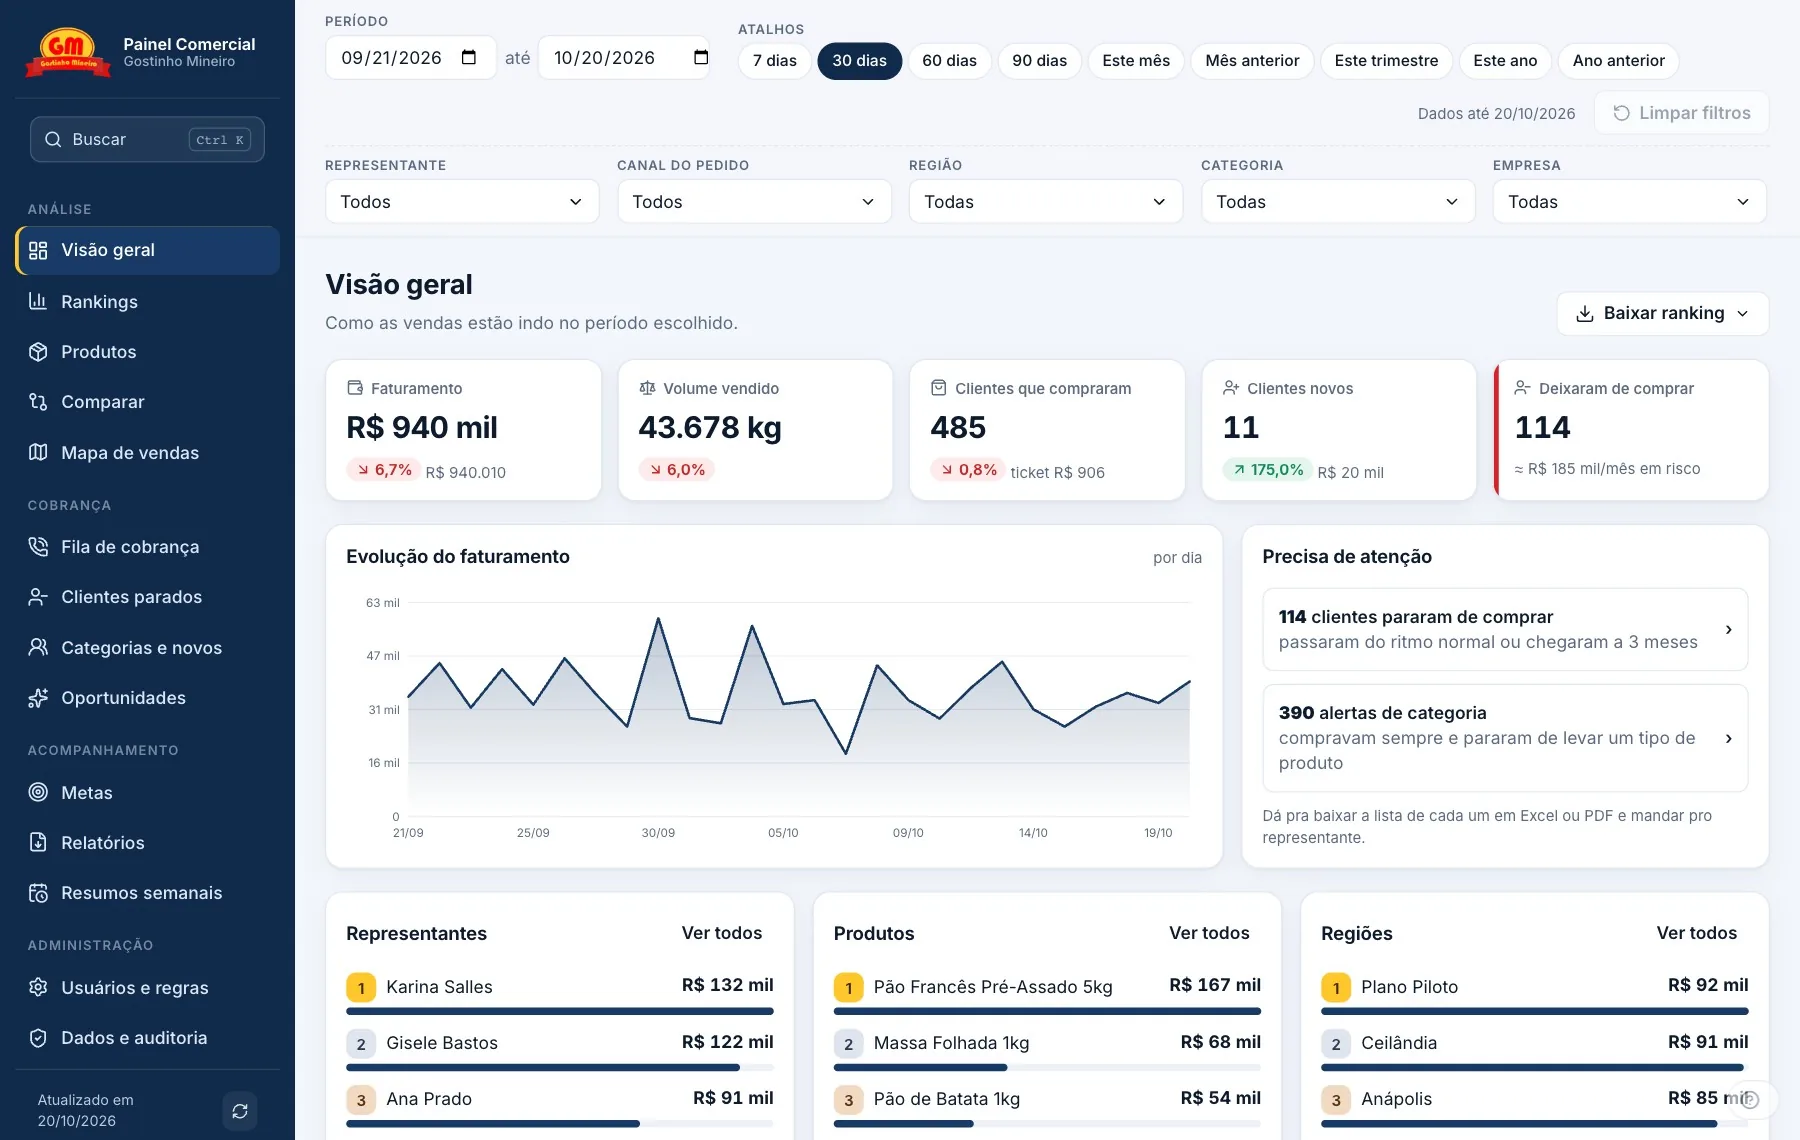Click the Produtos box icon
The image size is (1800, 1140).
(x=38, y=352)
